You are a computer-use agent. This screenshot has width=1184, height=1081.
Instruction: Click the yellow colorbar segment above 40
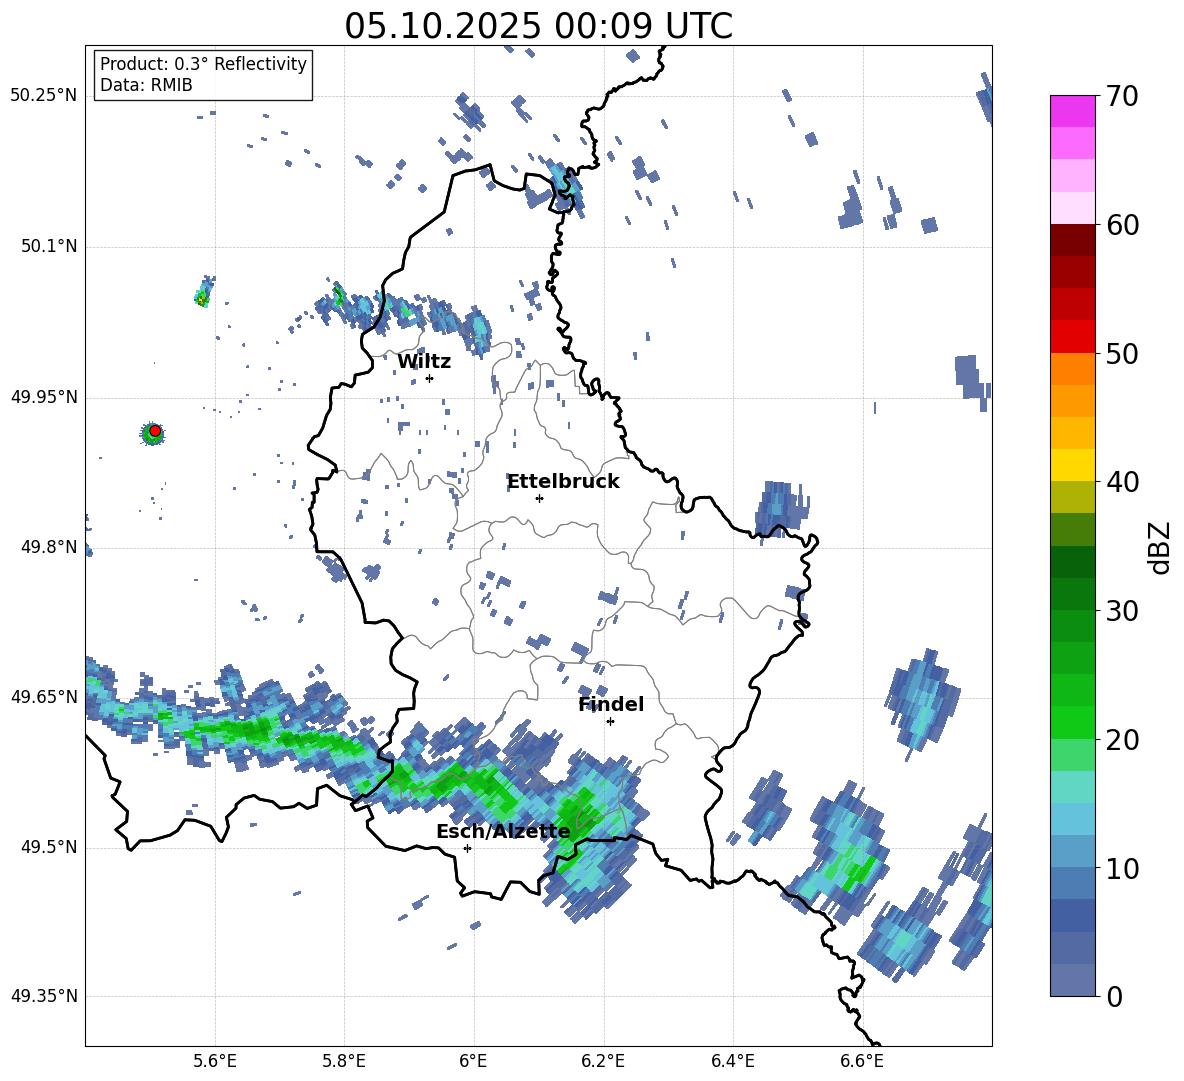(x=1072, y=465)
